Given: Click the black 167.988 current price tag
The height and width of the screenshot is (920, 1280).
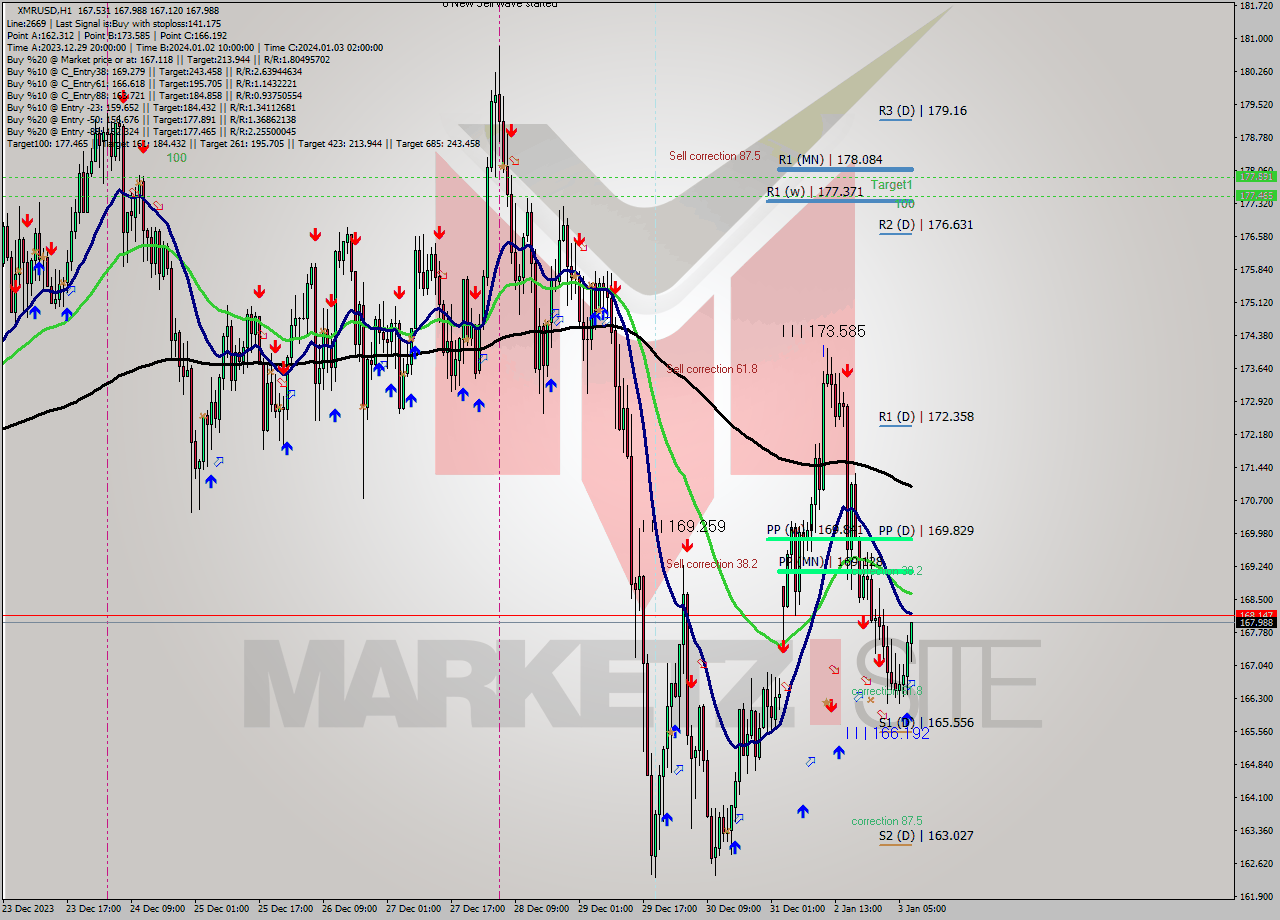Looking at the screenshot, I should (1254, 623).
